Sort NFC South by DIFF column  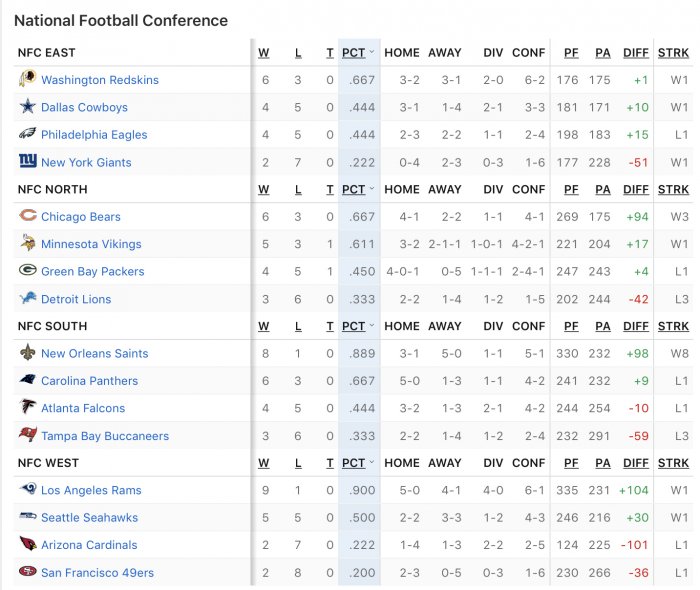[x=636, y=326]
